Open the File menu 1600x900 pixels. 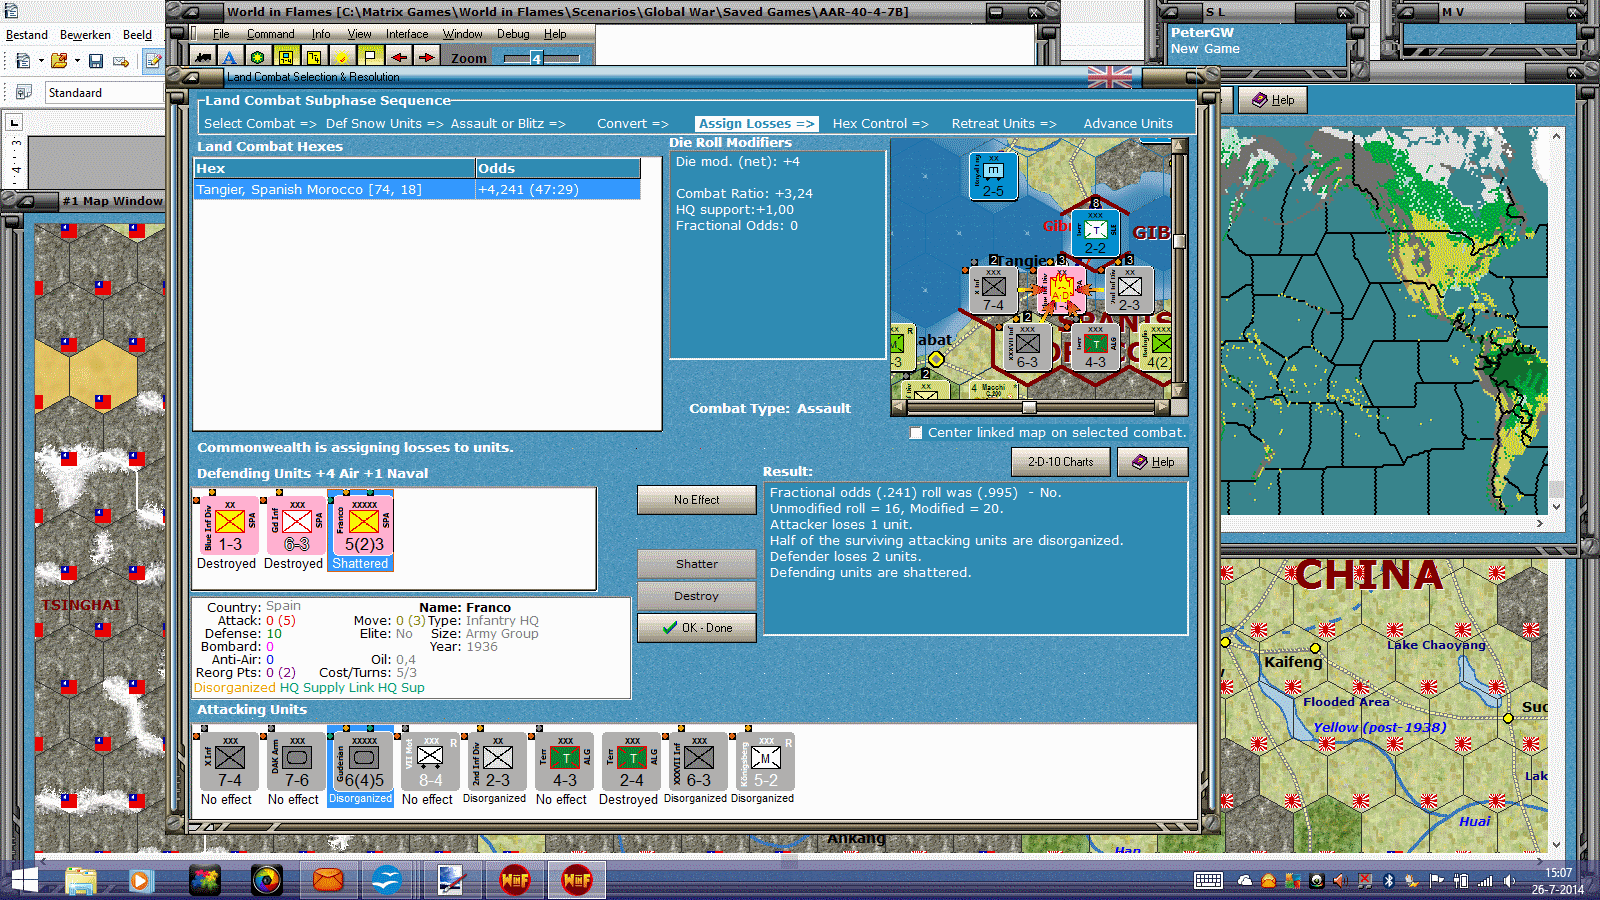(221, 34)
